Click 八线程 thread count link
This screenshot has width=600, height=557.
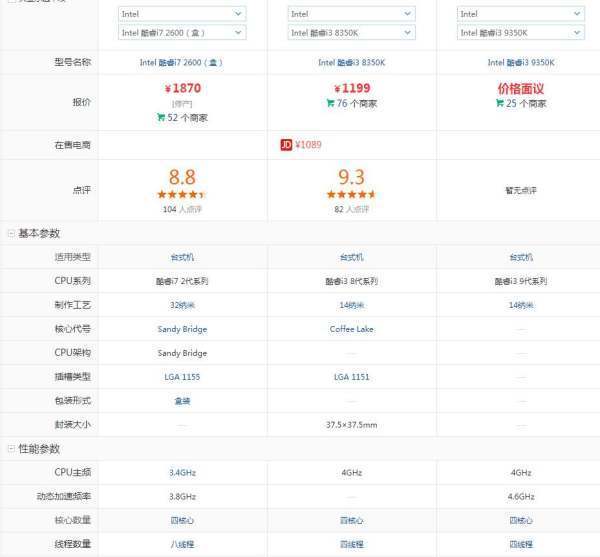[x=182, y=544]
